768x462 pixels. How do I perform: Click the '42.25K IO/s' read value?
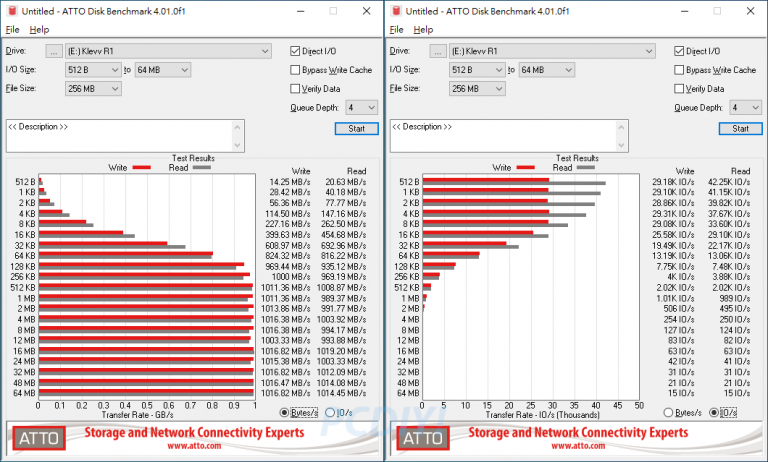[x=729, y=182]
